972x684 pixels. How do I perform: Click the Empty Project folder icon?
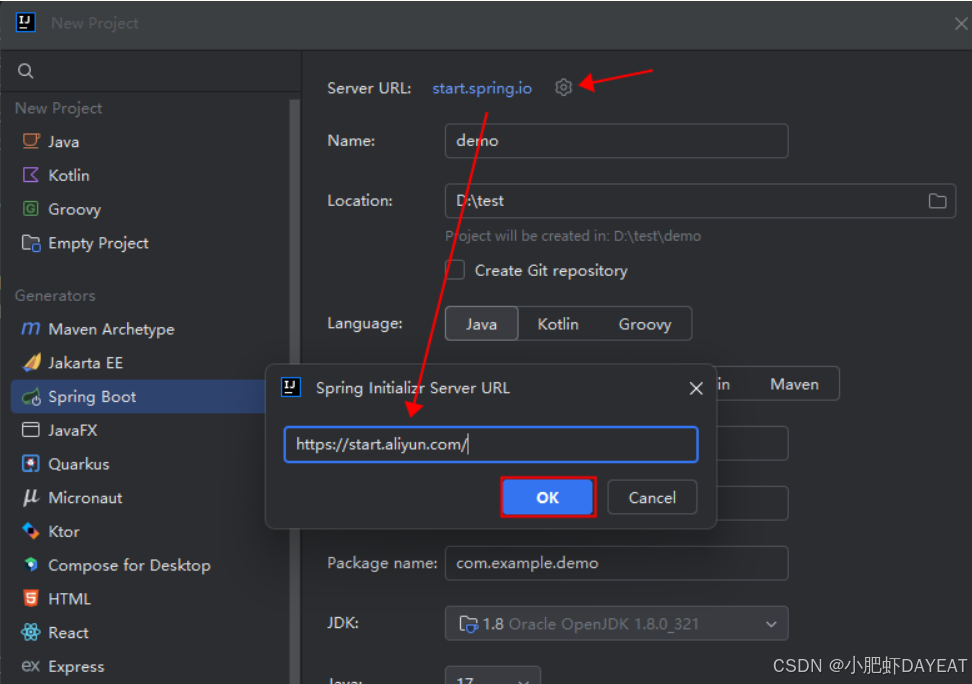31,242
